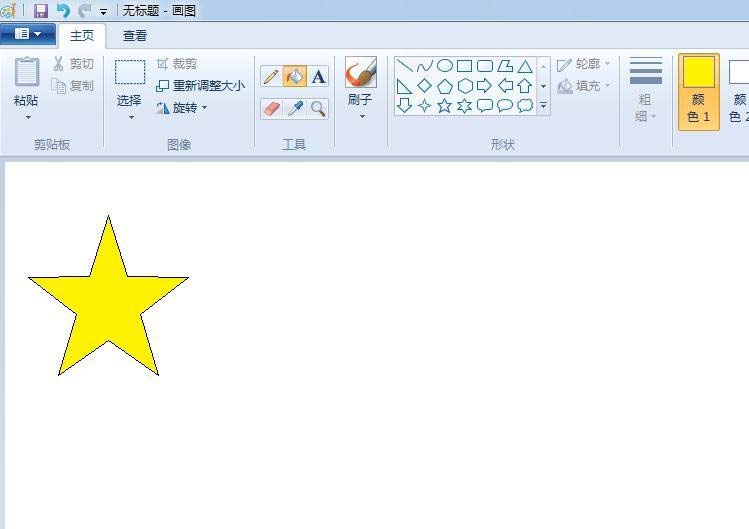Expand the 刷子 brushes dropdown arrow

(362, 117)
